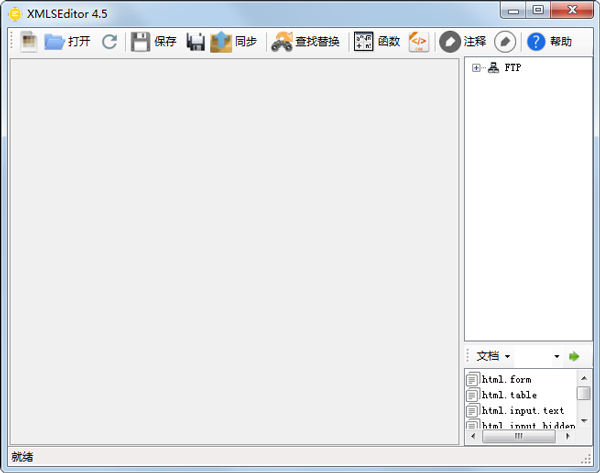Click the refresh arrow icon
This screenshot has height=473, width=600.
click(109, 42)
